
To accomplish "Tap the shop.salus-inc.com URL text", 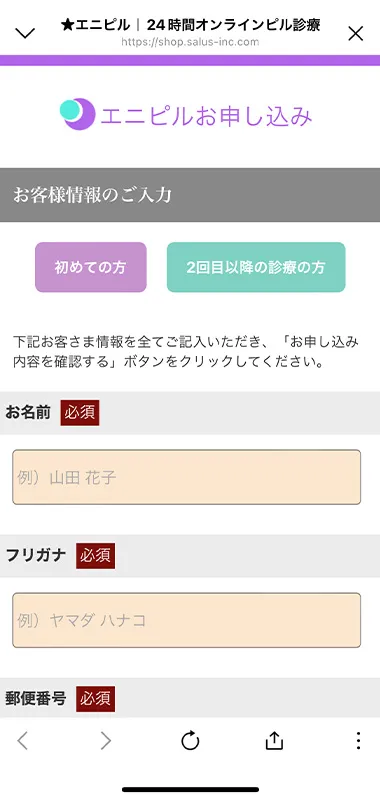I will point(190,42).
